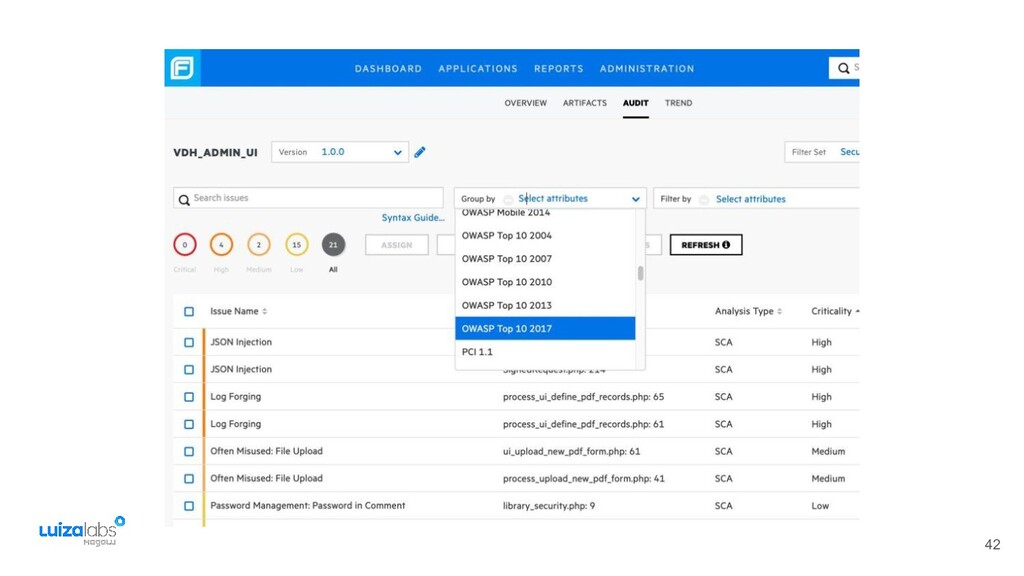Open the REPORTS menu
This screenshot has width=1024, height=576.
click(558, 69)
